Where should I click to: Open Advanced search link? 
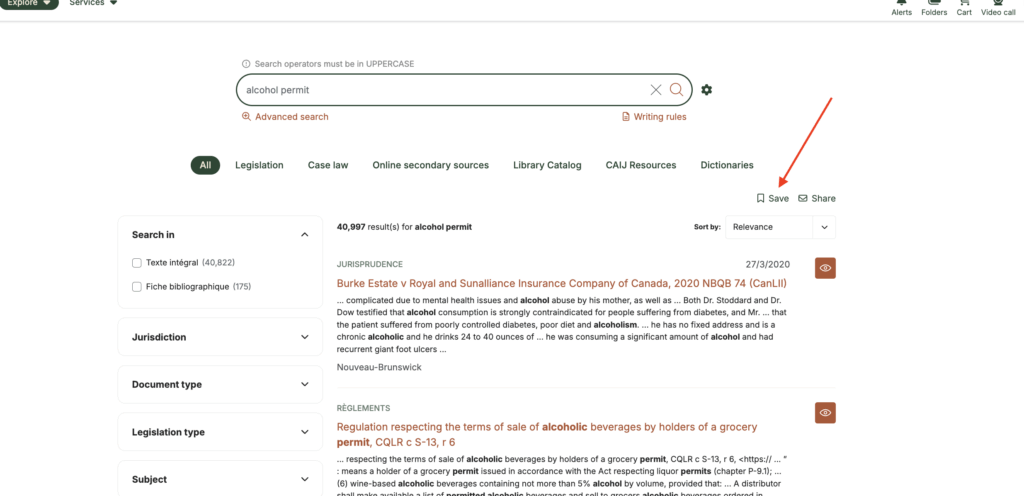pyautogui.click(x=285, y=117)
